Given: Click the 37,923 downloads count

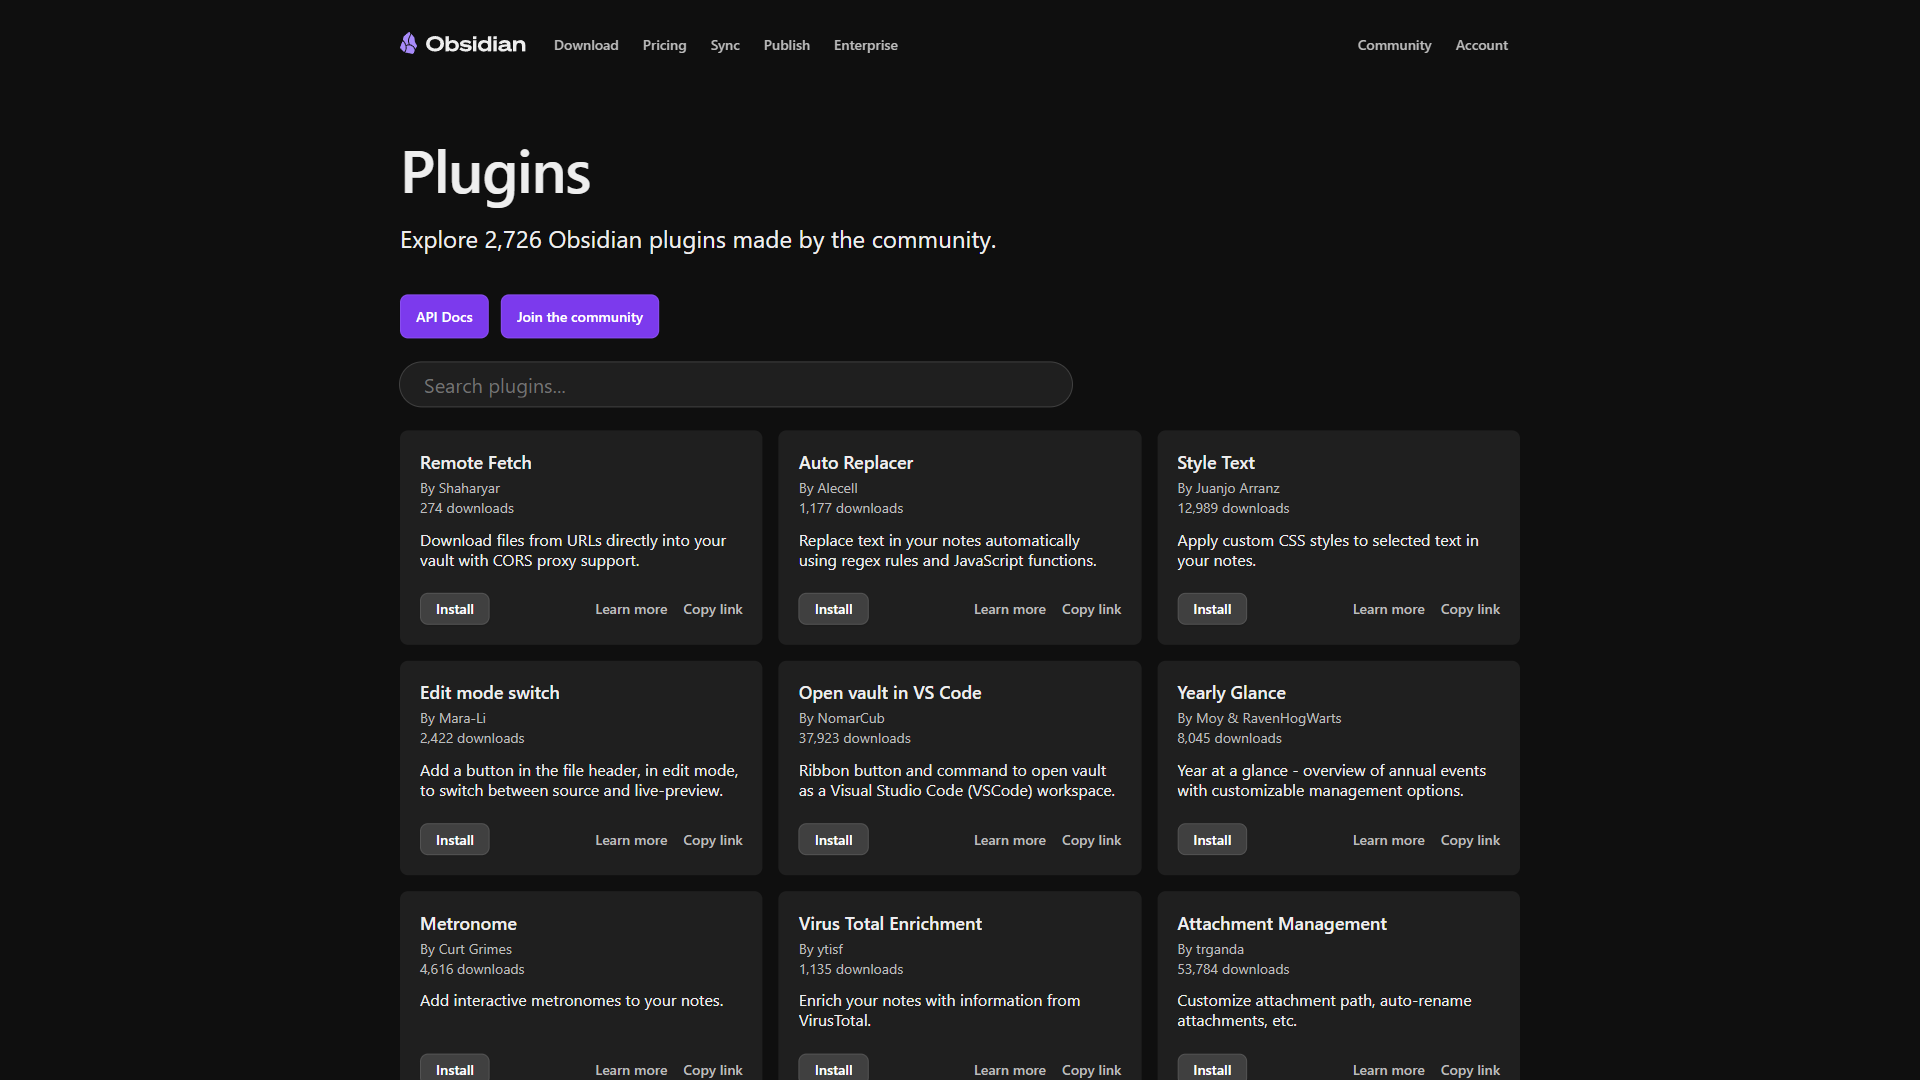Looking at the screenshot, I should pos(855,738).
